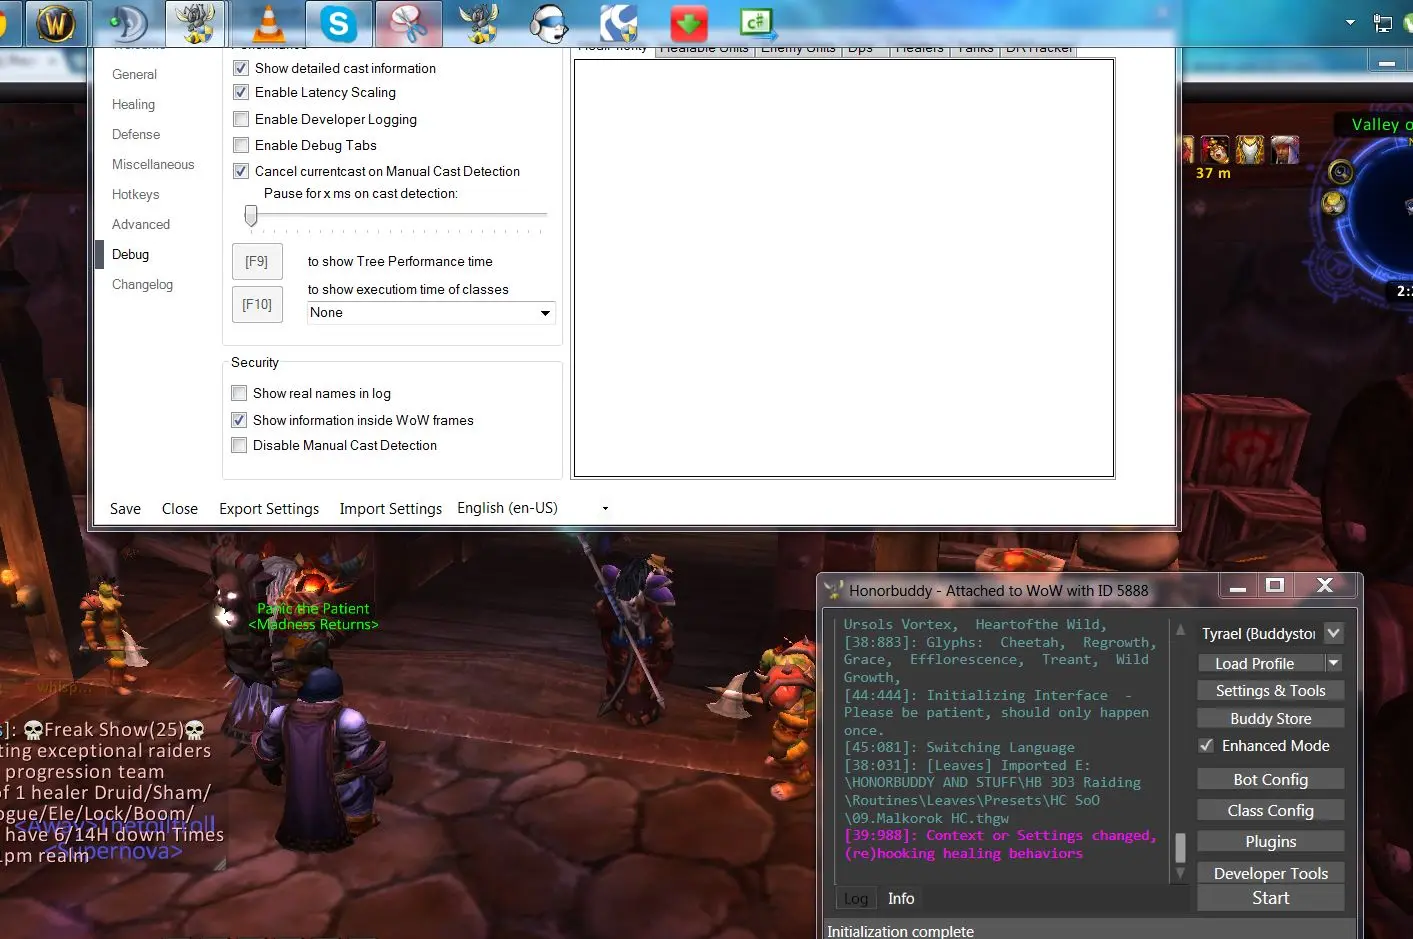Show hidden system tray icons
The width and height of the screenshot is (1413, 939).
(x=1350, y=22)
